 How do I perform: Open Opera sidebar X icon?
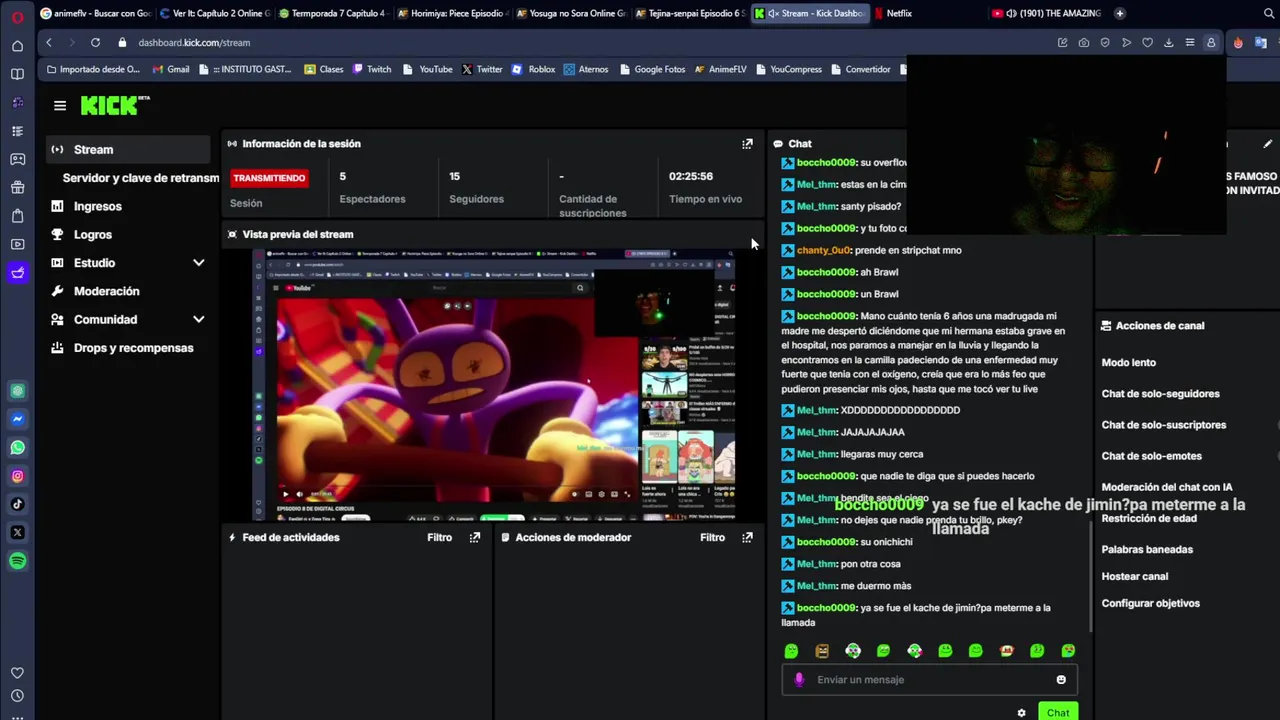point(17,533)
